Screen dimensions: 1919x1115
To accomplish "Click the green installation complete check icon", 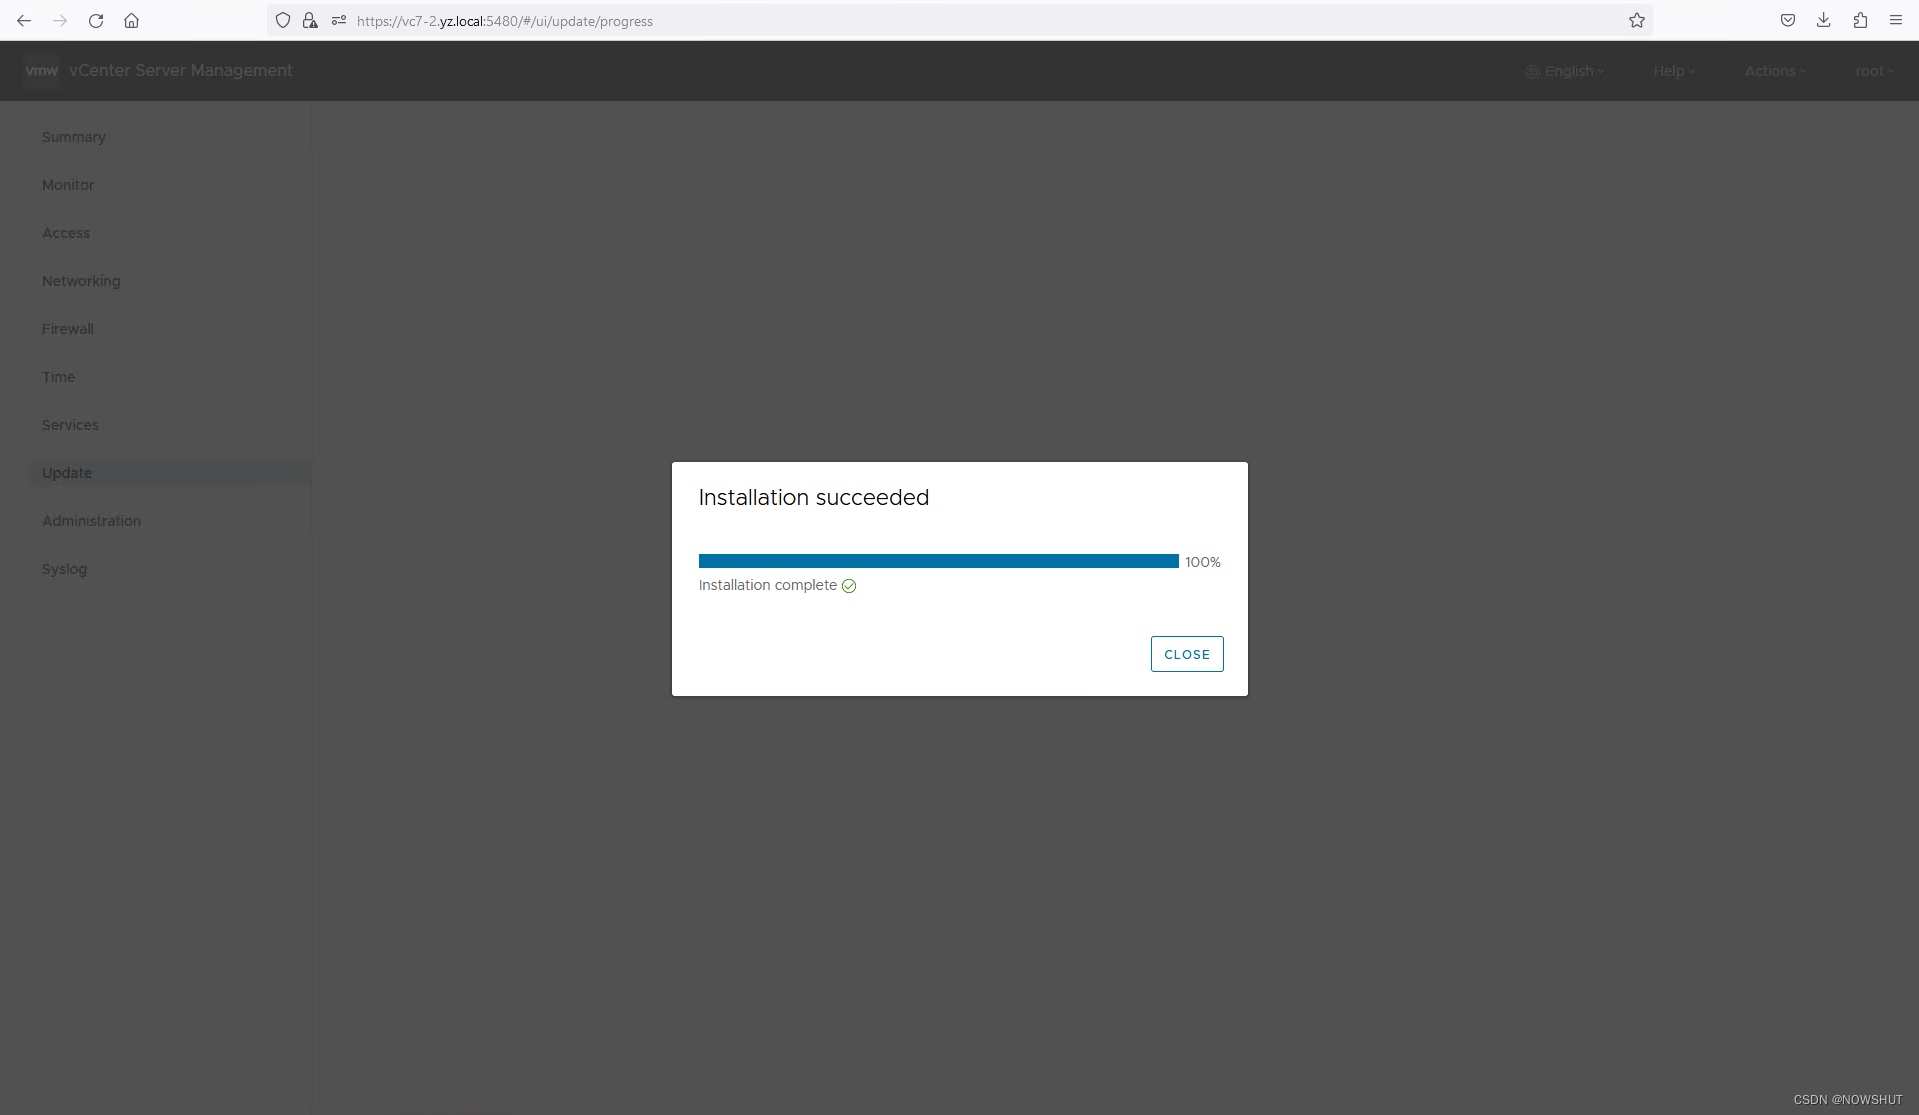I will (x=848, y=586).
